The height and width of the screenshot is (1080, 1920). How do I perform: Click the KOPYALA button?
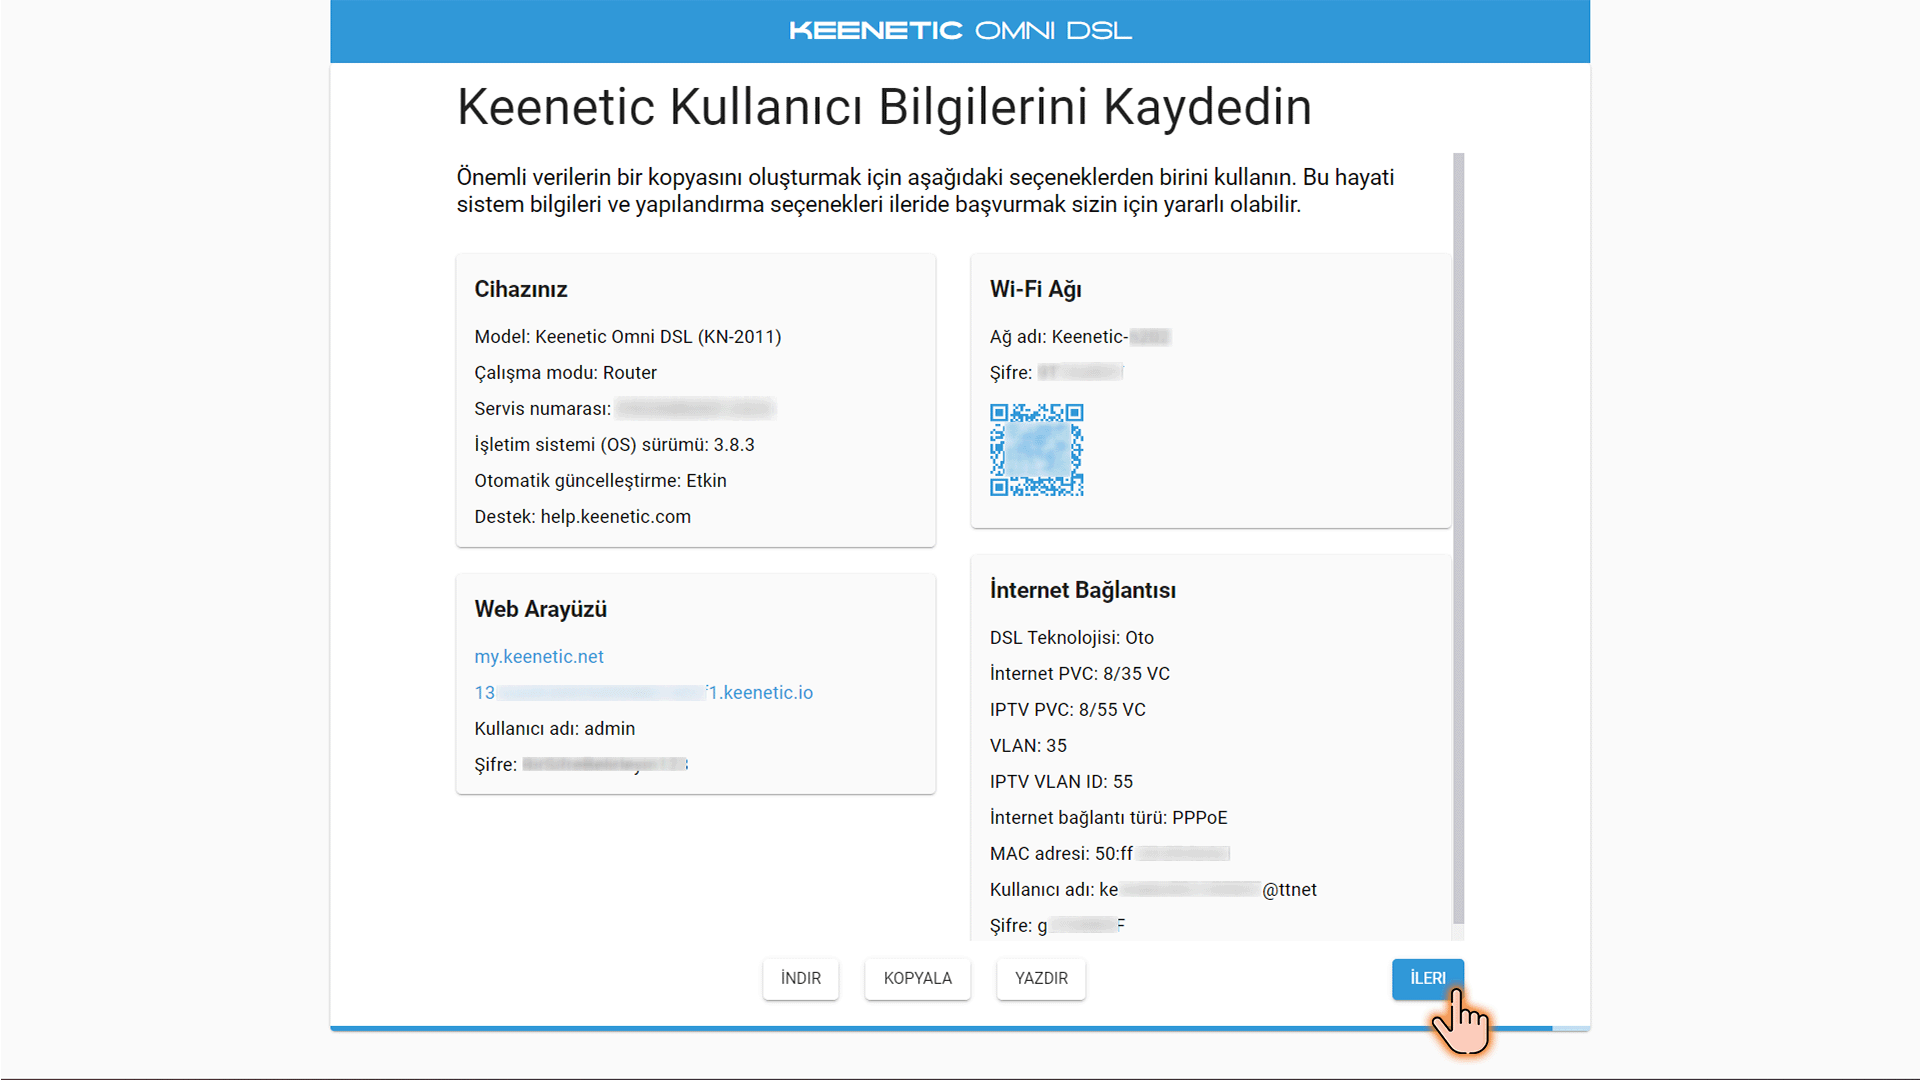tap(917, 978)
